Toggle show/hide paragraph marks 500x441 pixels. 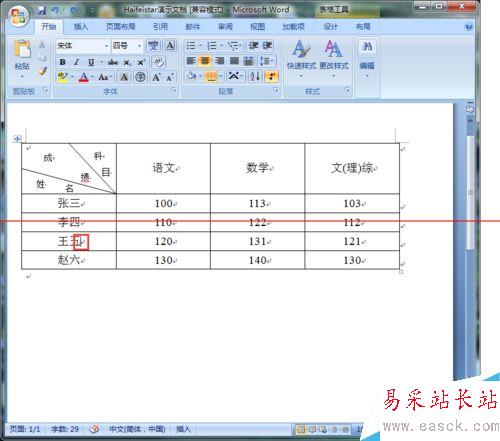click(x=271, y=77)
